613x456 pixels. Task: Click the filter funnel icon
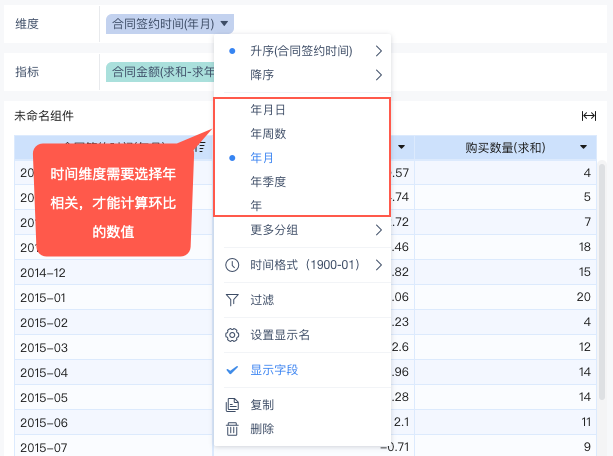click(x=232, y=300)
